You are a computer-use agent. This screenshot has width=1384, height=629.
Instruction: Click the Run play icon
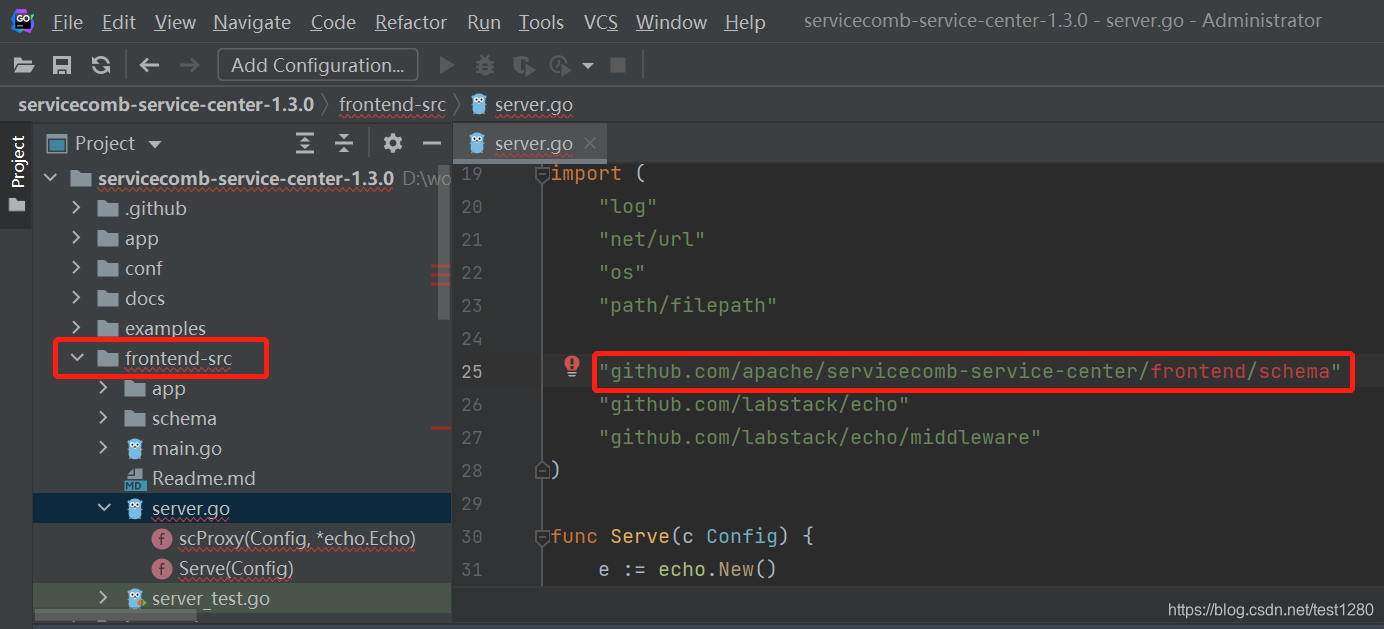coord(447,65)
